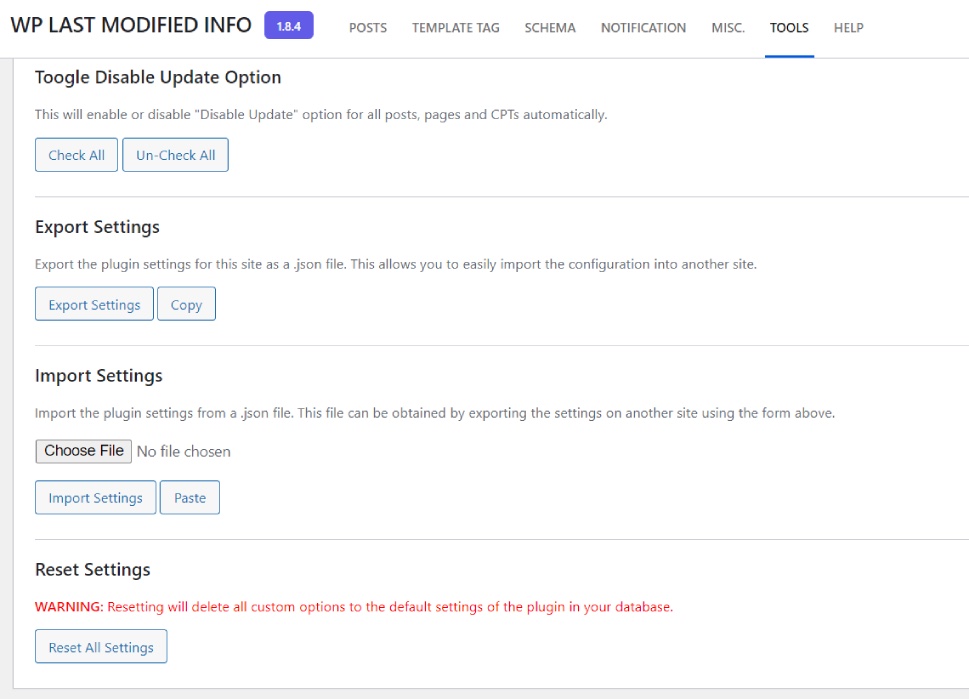Click the red WARNING reset message
Image resolution: width=969 pixels, height=699 pixels.
click(x=353, y=607)
